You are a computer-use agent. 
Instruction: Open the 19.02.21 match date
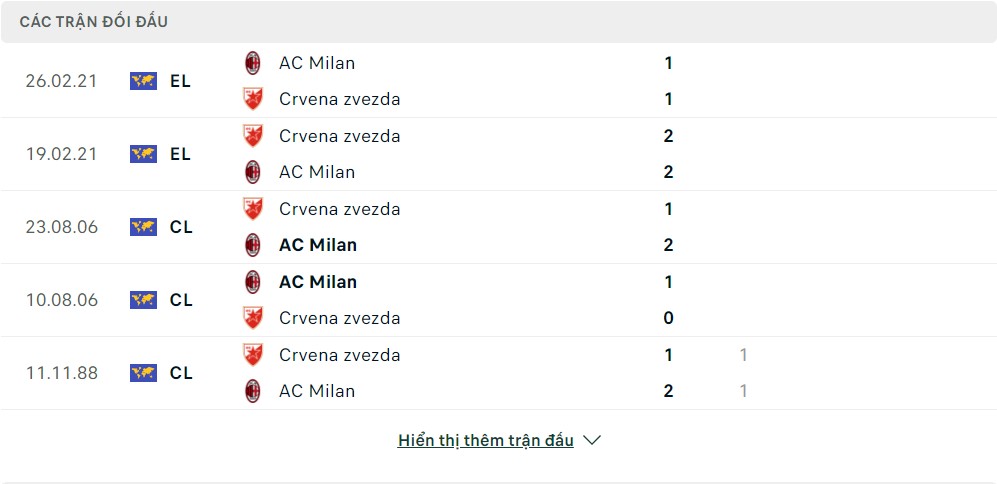(62, 154)
